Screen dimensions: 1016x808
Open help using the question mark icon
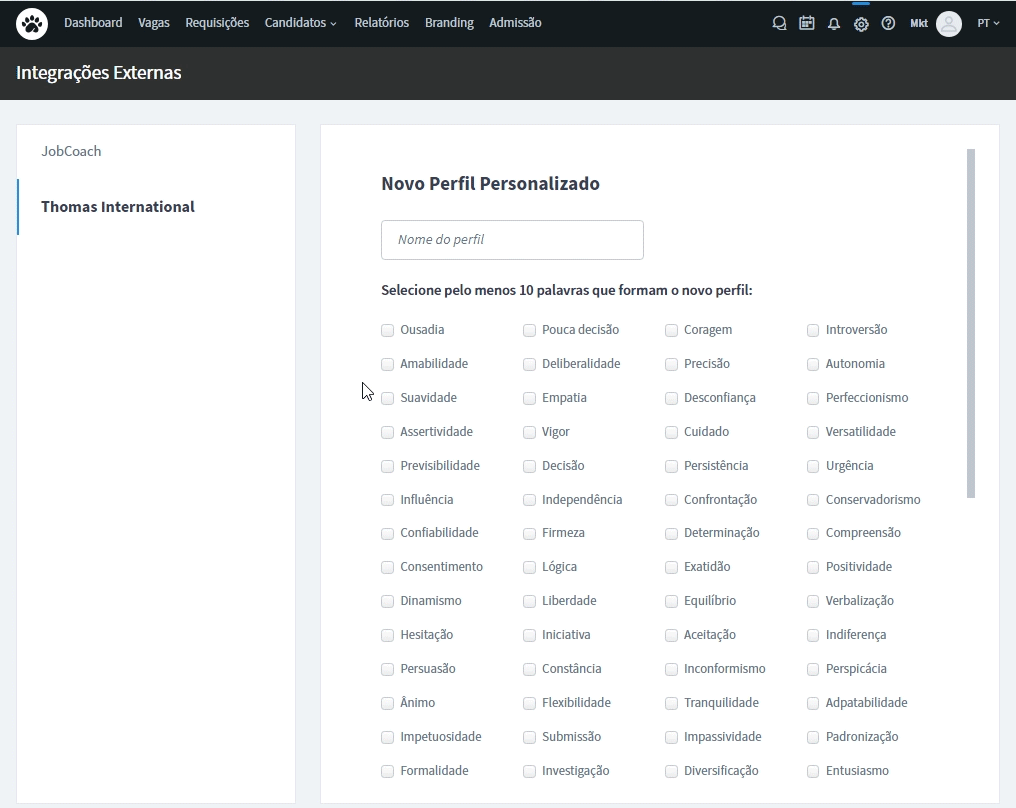(x=888, y=23)
